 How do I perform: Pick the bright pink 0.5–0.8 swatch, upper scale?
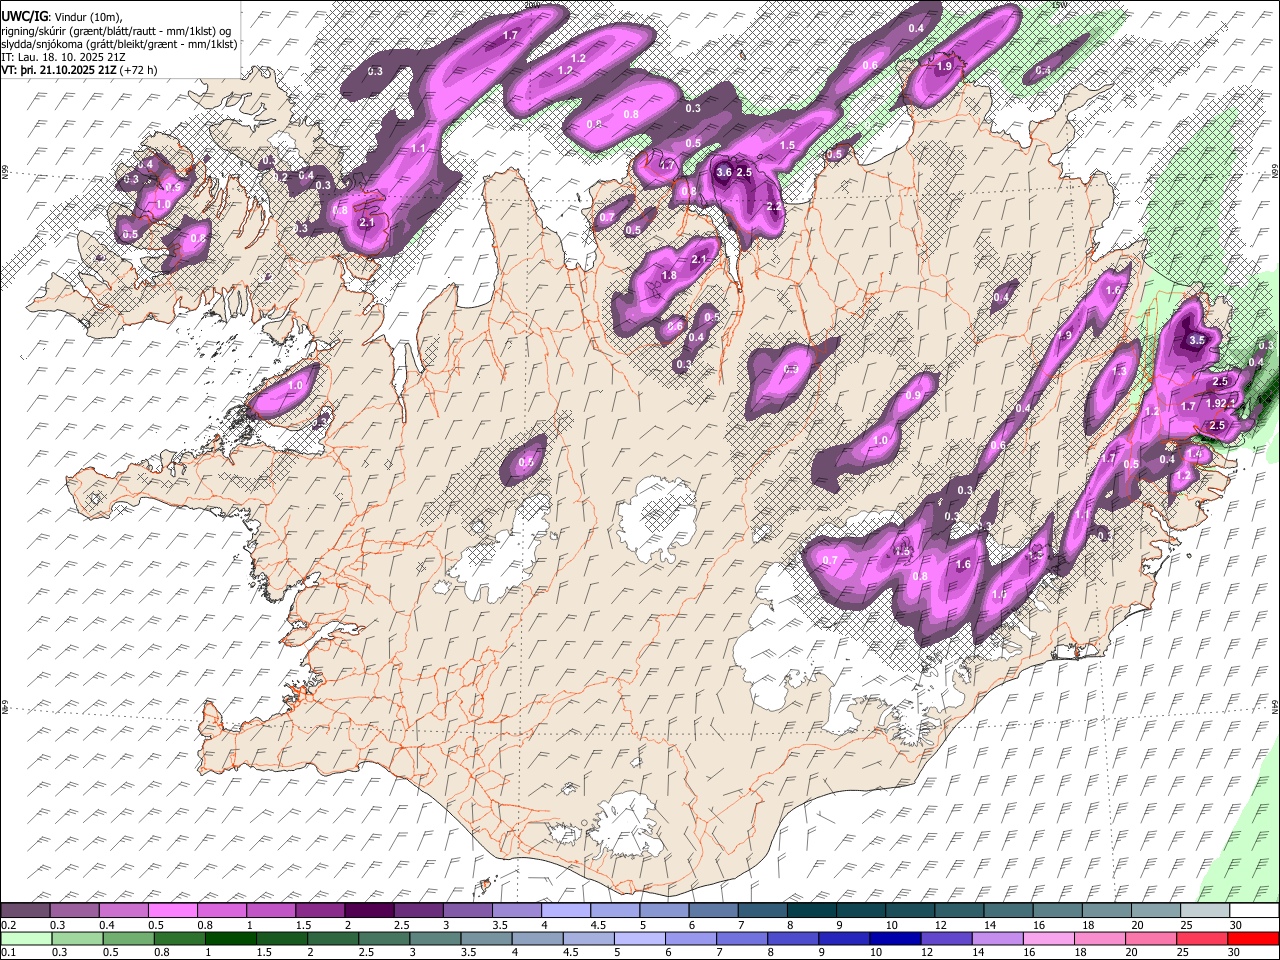[x=173, y=910]
